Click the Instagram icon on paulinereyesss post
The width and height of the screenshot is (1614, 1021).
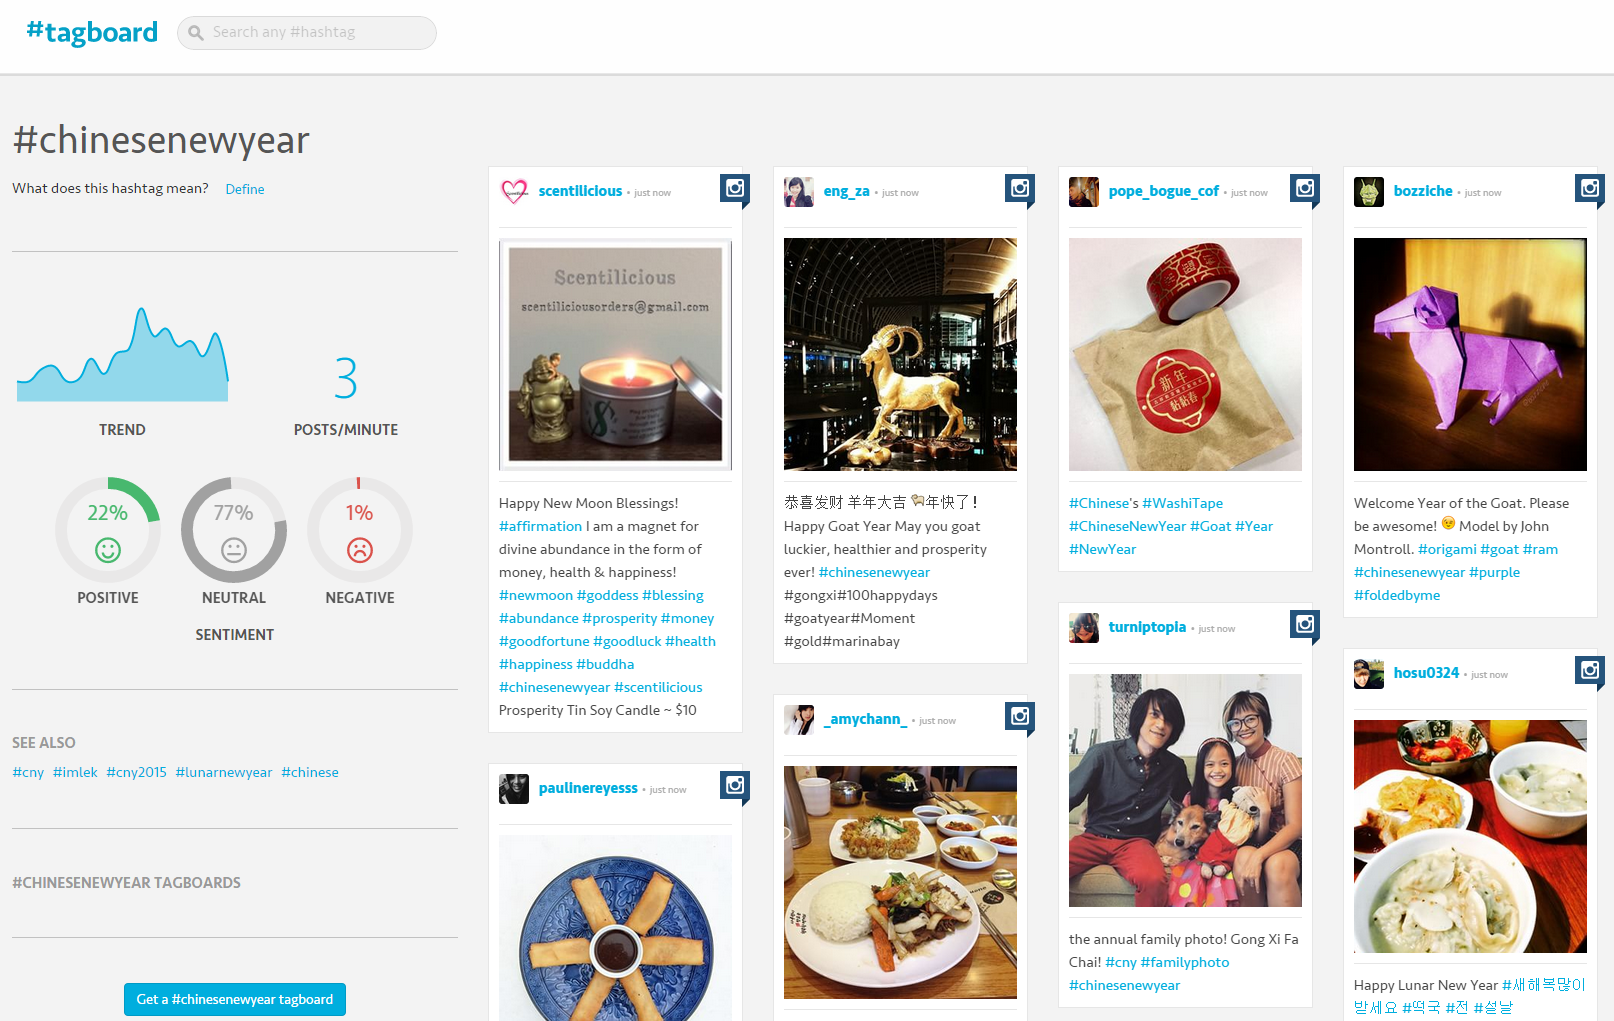735,785
